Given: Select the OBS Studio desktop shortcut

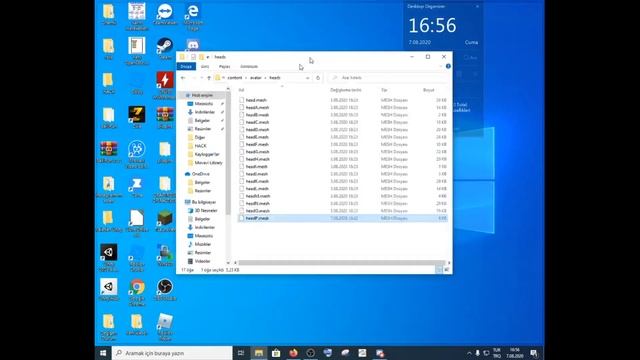Looking at the screenshot, I should click(x=165, y=290).
